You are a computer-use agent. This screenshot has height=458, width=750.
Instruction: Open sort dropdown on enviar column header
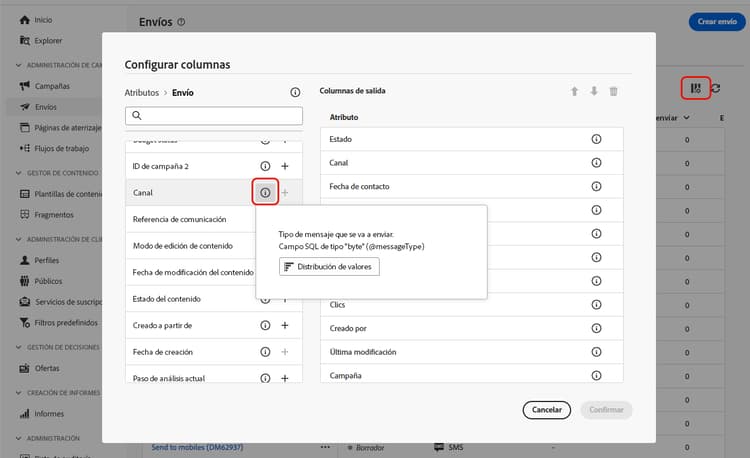[x=686, y=118]
